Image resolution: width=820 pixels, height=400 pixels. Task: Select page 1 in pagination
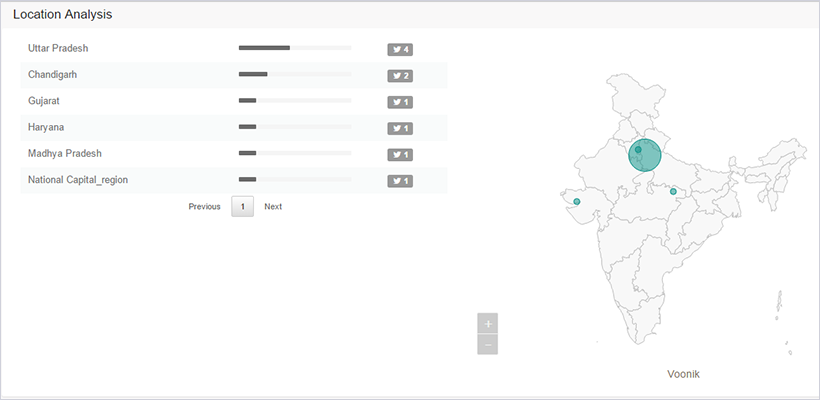(x=242, y=207)
